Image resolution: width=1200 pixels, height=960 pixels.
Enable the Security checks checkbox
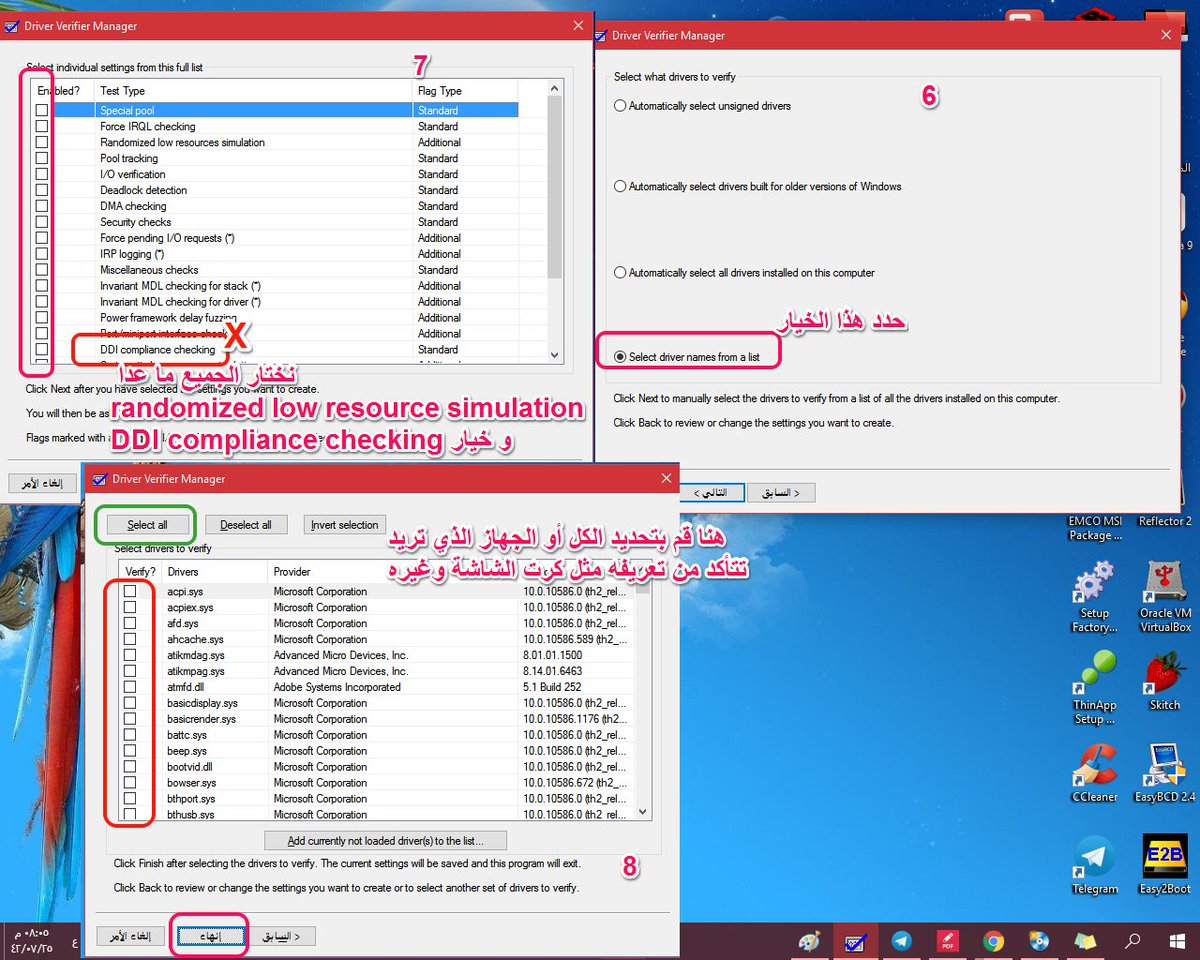(x=41, y=222)
